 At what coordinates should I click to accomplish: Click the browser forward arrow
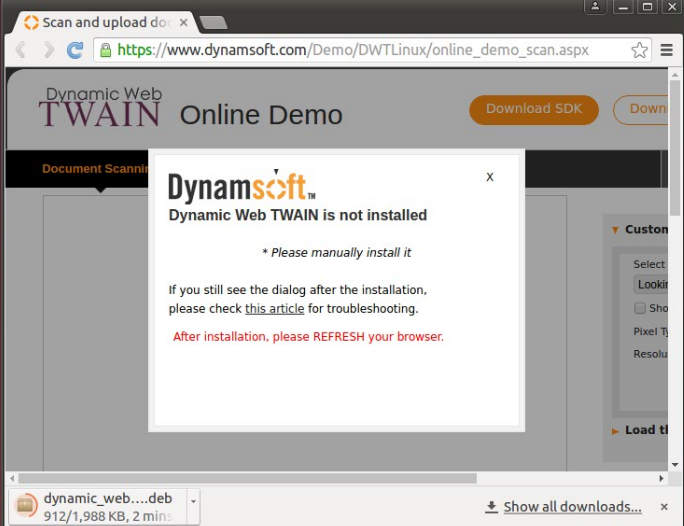pyautogui.click(x=47, y=50)
